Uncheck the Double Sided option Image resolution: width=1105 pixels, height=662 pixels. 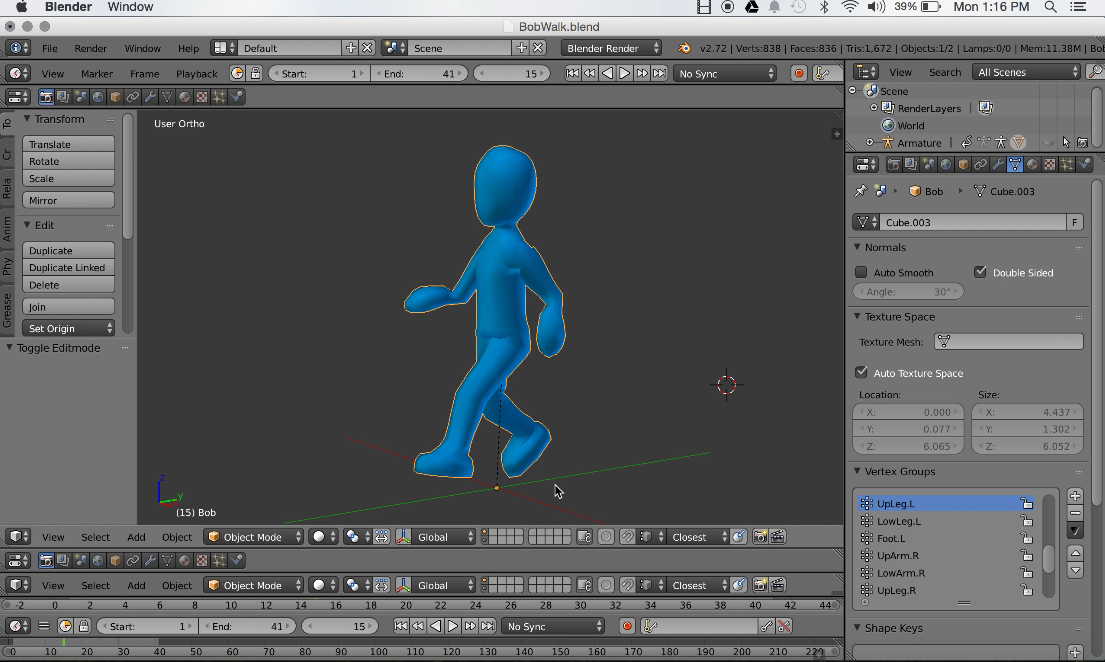980,272
